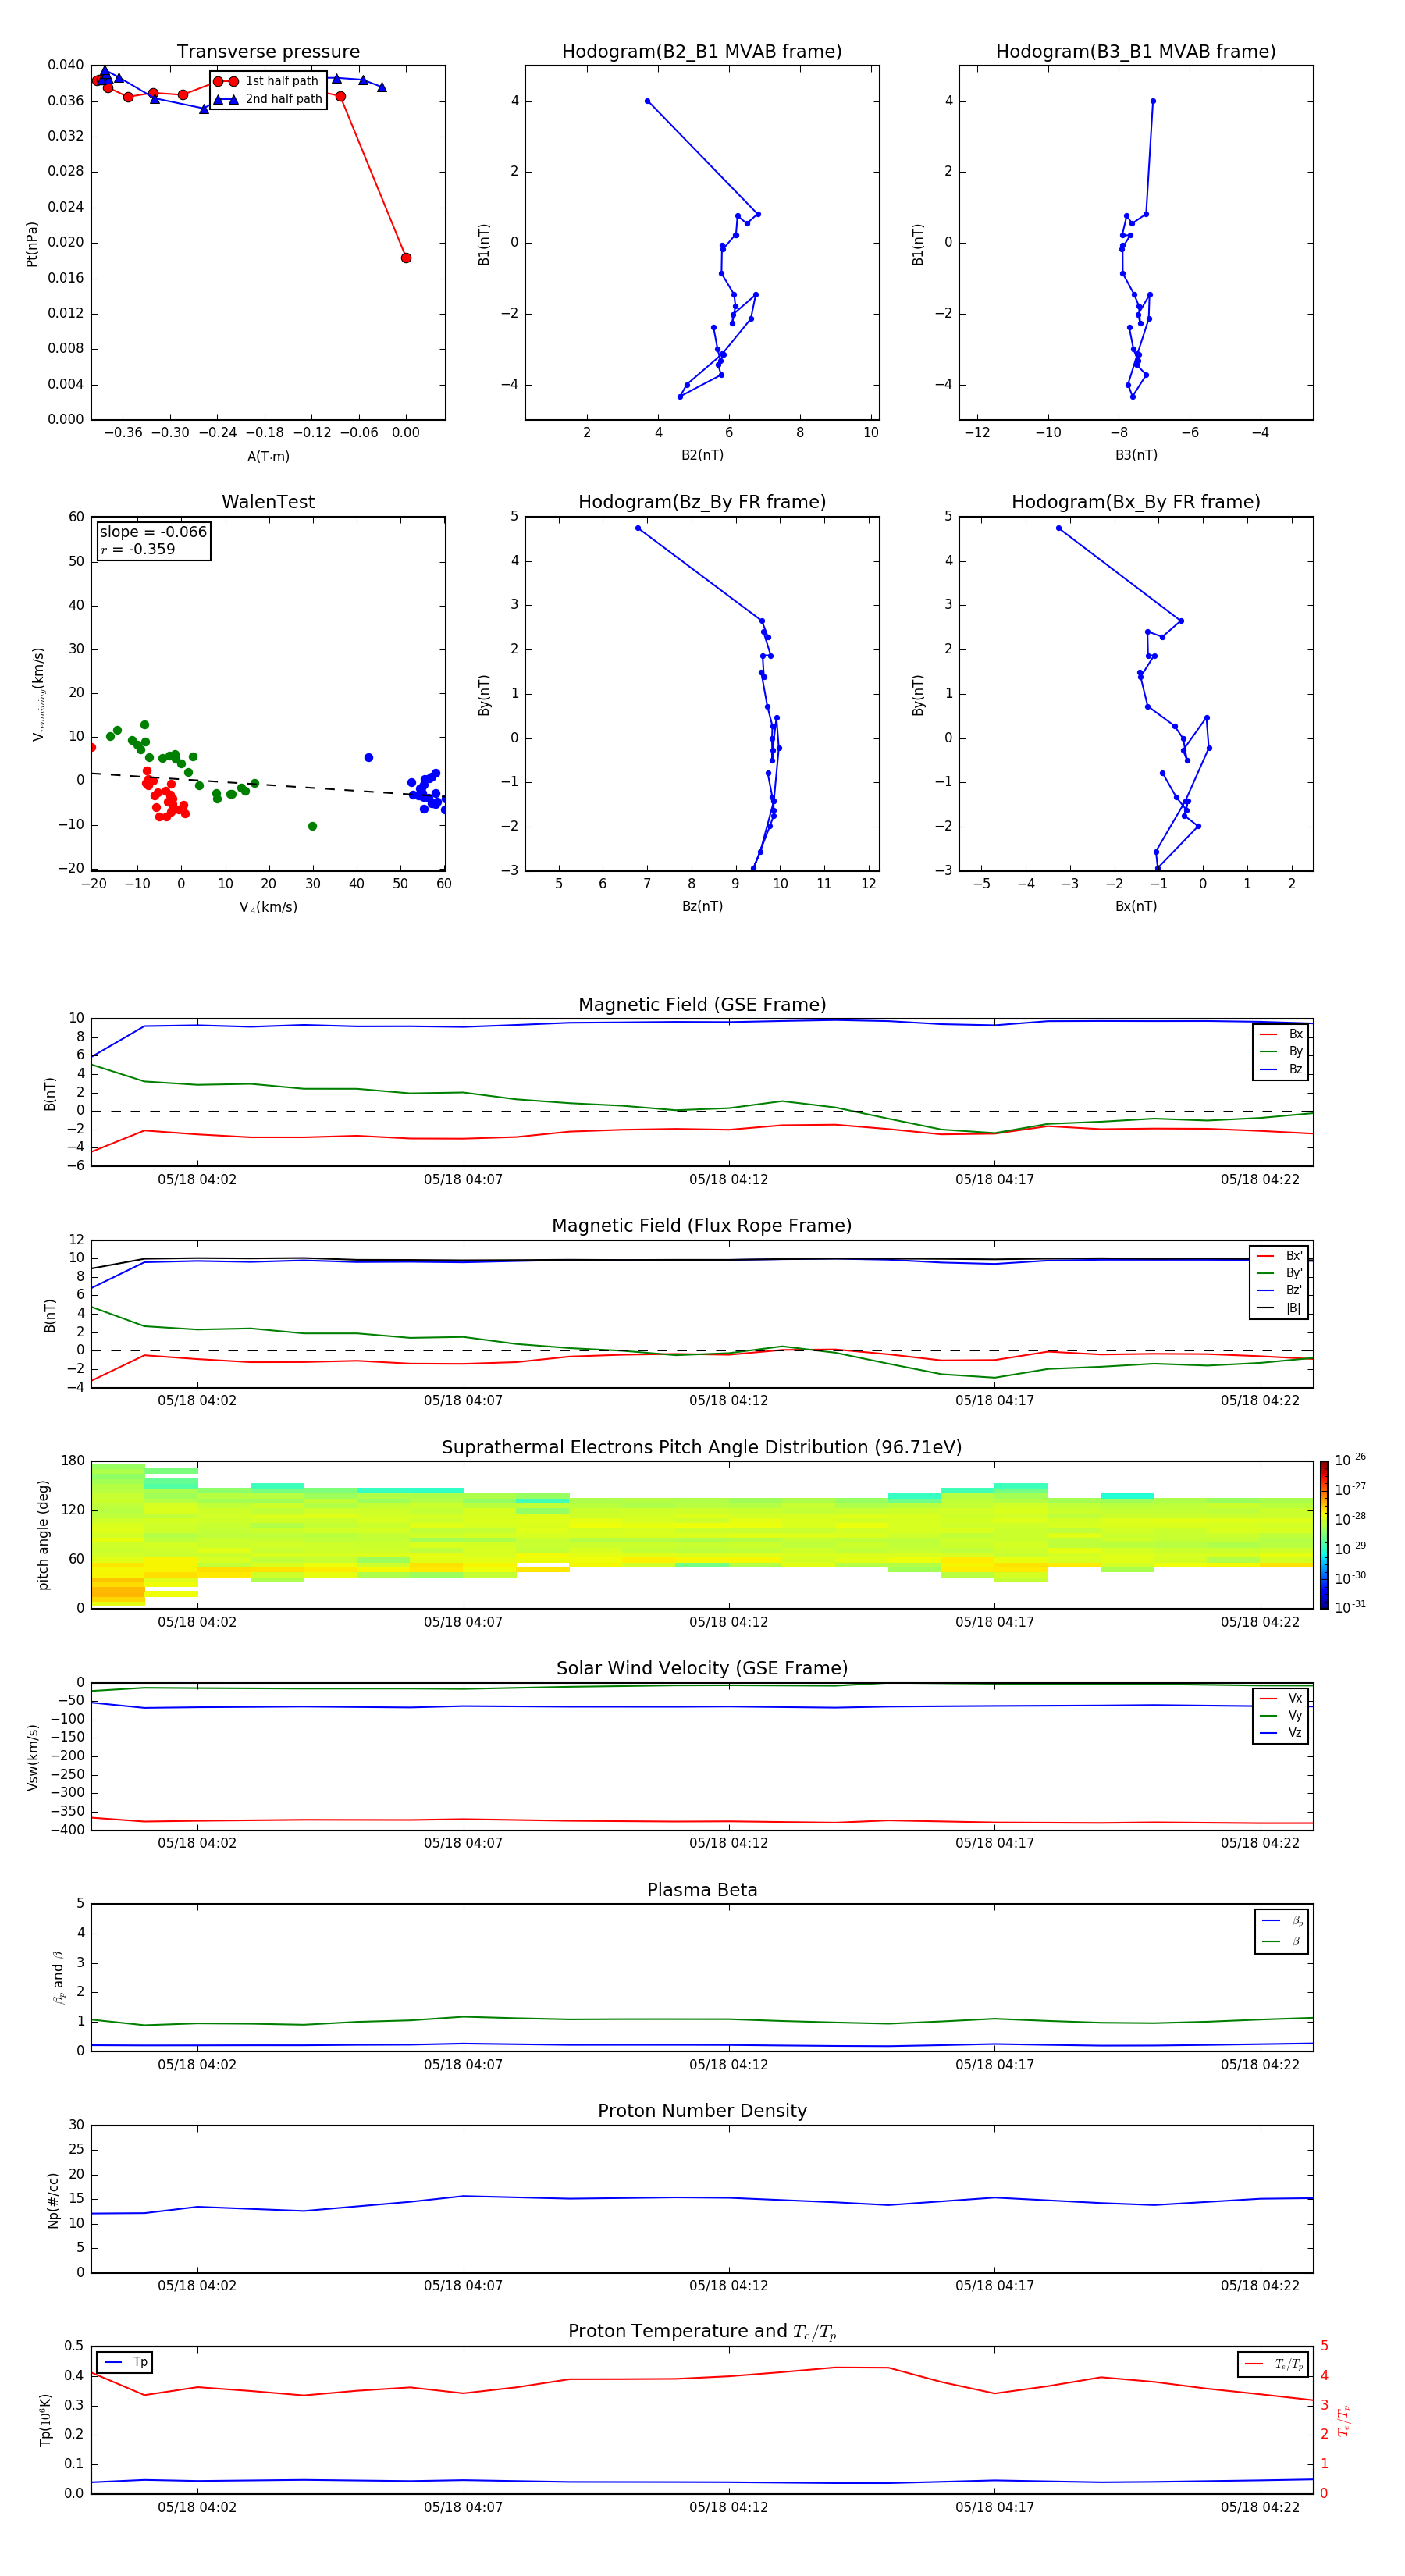Click the 'Bz(nT)' x-axis label
Screen dimensions: 1405x2576
click(702, 907)
